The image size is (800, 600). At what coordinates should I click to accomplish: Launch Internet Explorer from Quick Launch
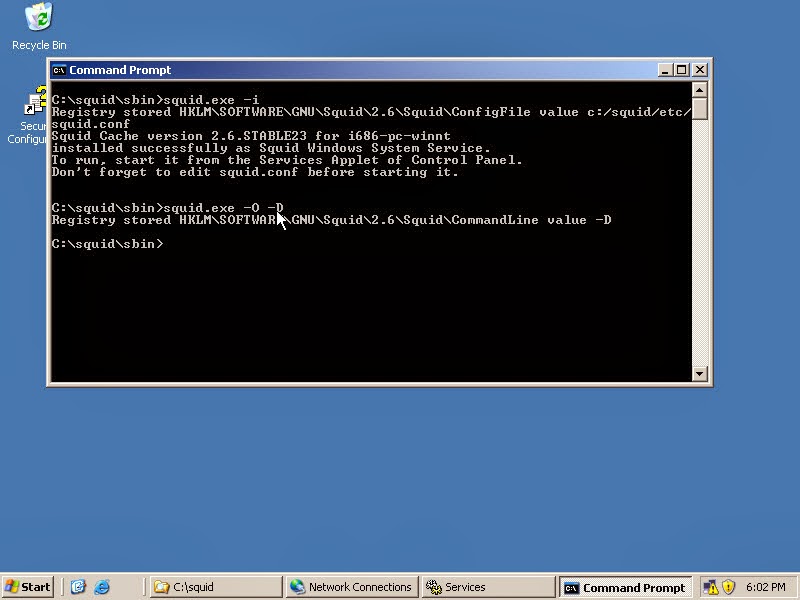point(102,587)
